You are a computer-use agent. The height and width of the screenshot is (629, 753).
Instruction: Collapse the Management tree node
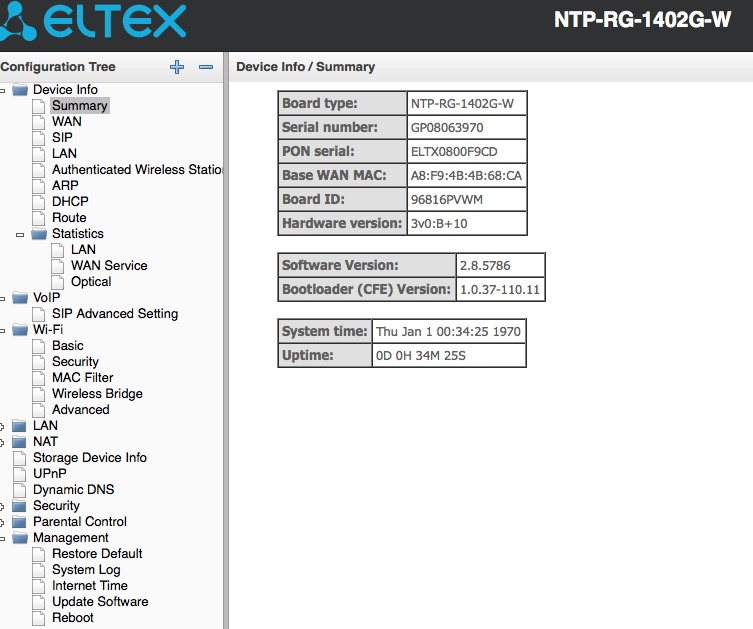[x=2, y=539]
